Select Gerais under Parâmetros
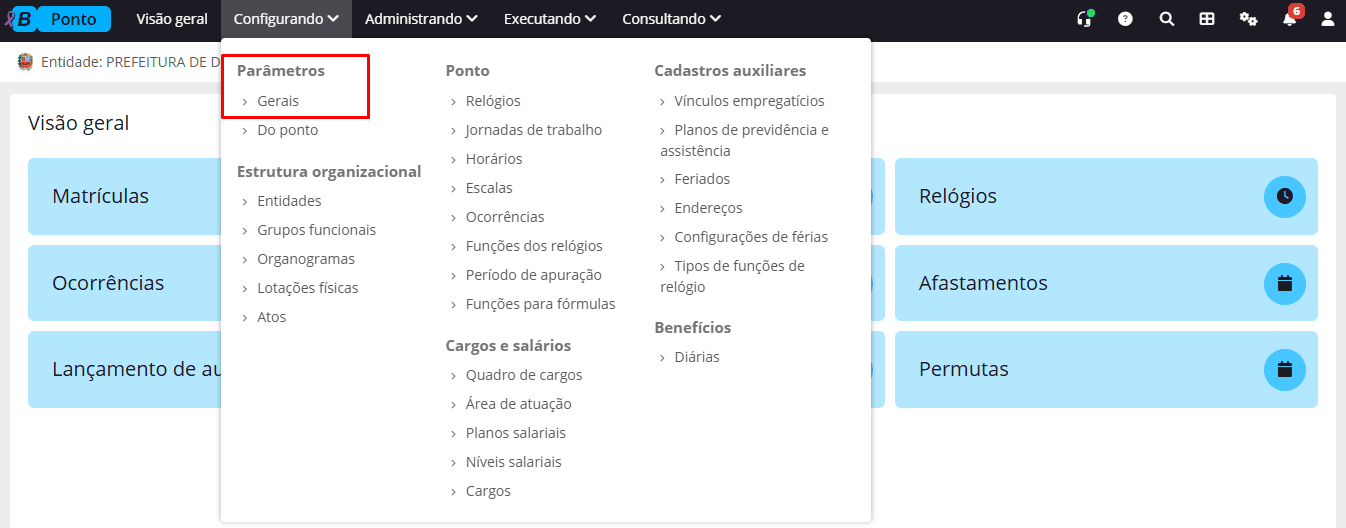Screen dimensions: 1346x528 click(x=278, y=101)
